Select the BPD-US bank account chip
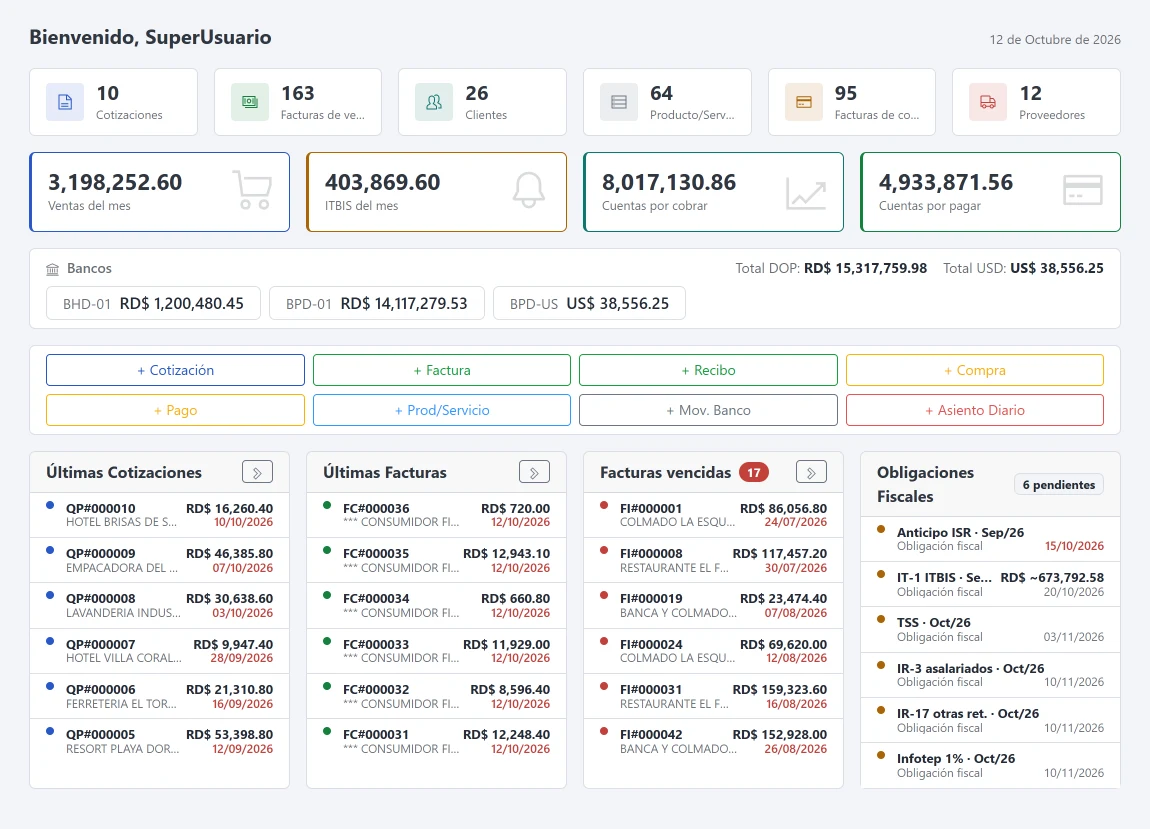This screenshot has width=1150, height=829. coord(590,304)
